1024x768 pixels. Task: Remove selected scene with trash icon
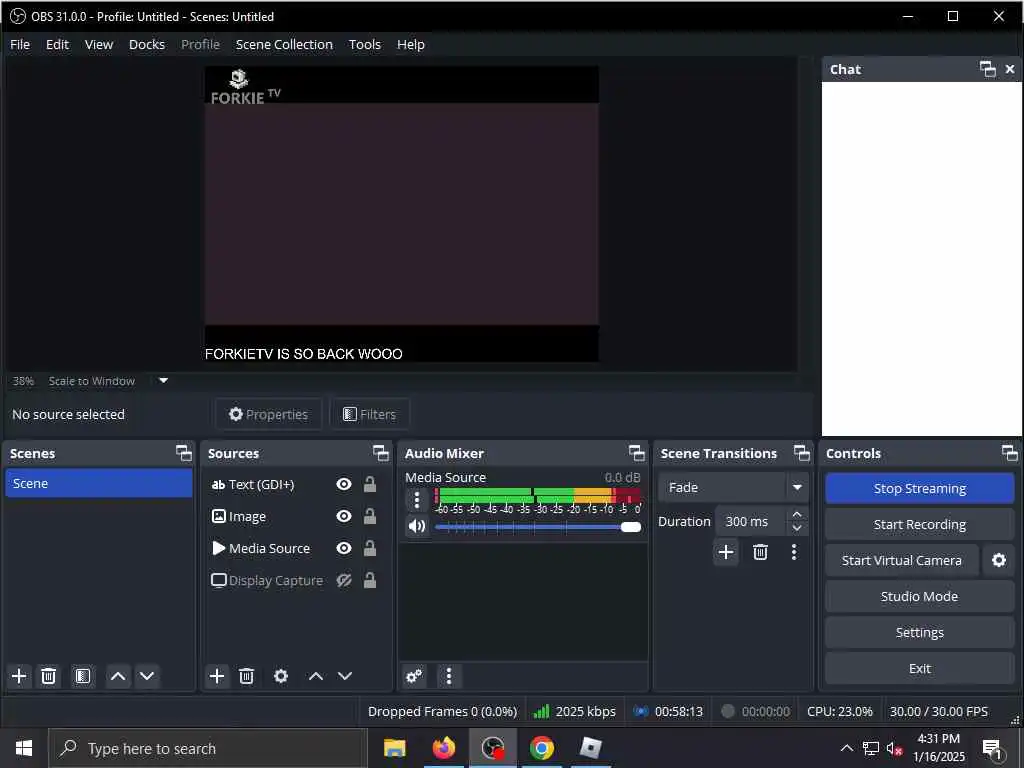[x=48, y=676]
